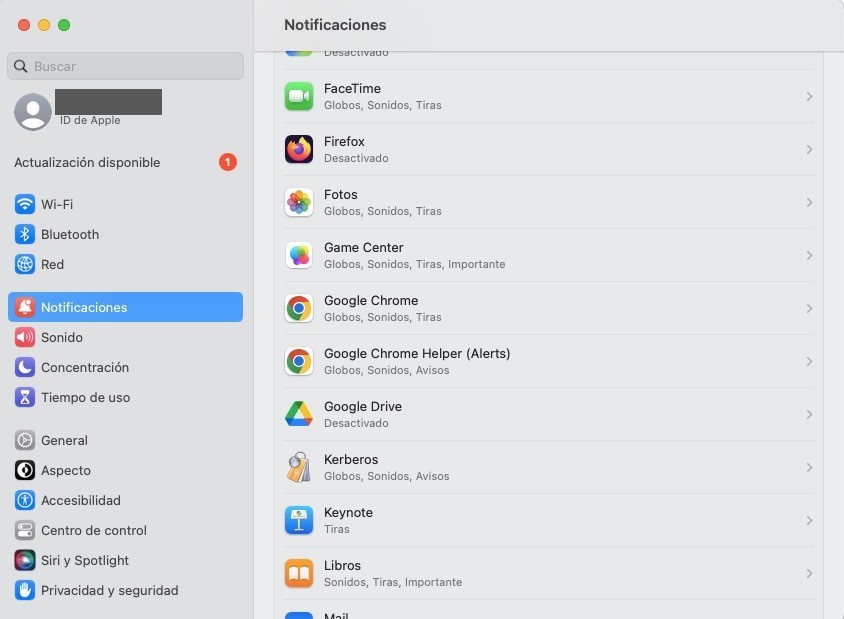This screenshot has height=619, width=844.
Task: Click the Tiempo de uso label
Action: [86, 397]
